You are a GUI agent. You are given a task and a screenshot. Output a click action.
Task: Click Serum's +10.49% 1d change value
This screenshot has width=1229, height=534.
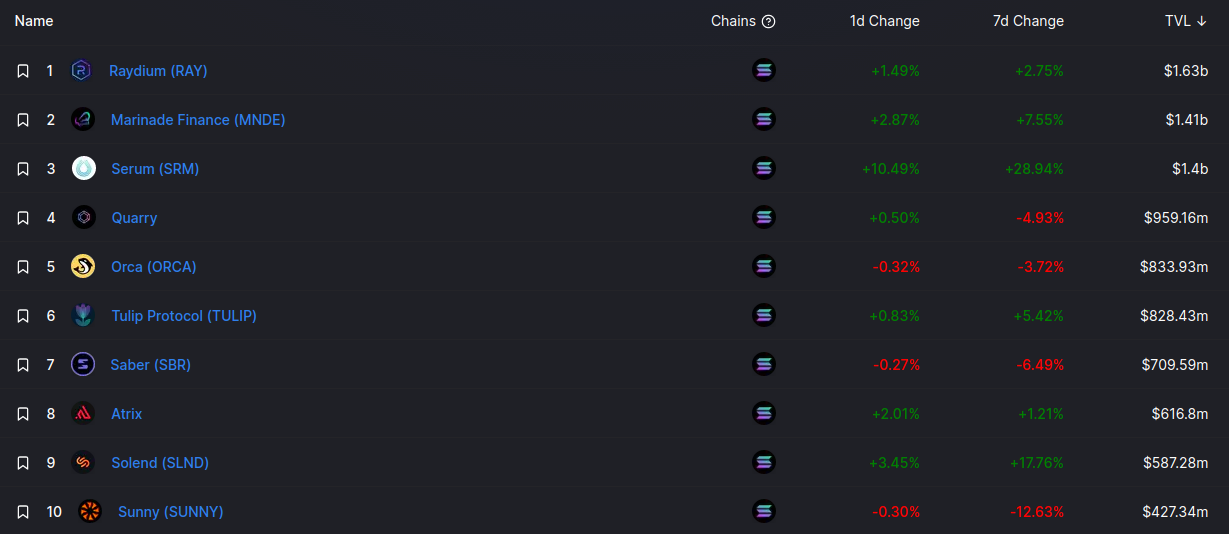click(891, 169)
